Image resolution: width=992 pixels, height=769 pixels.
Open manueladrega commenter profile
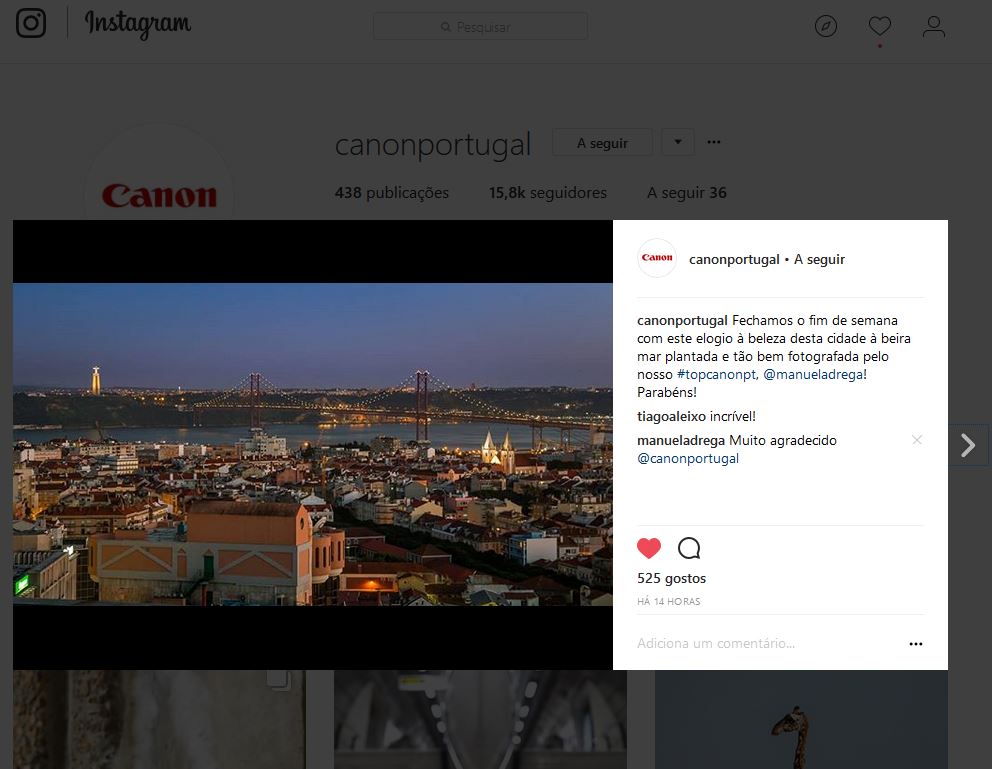[681, 440]
